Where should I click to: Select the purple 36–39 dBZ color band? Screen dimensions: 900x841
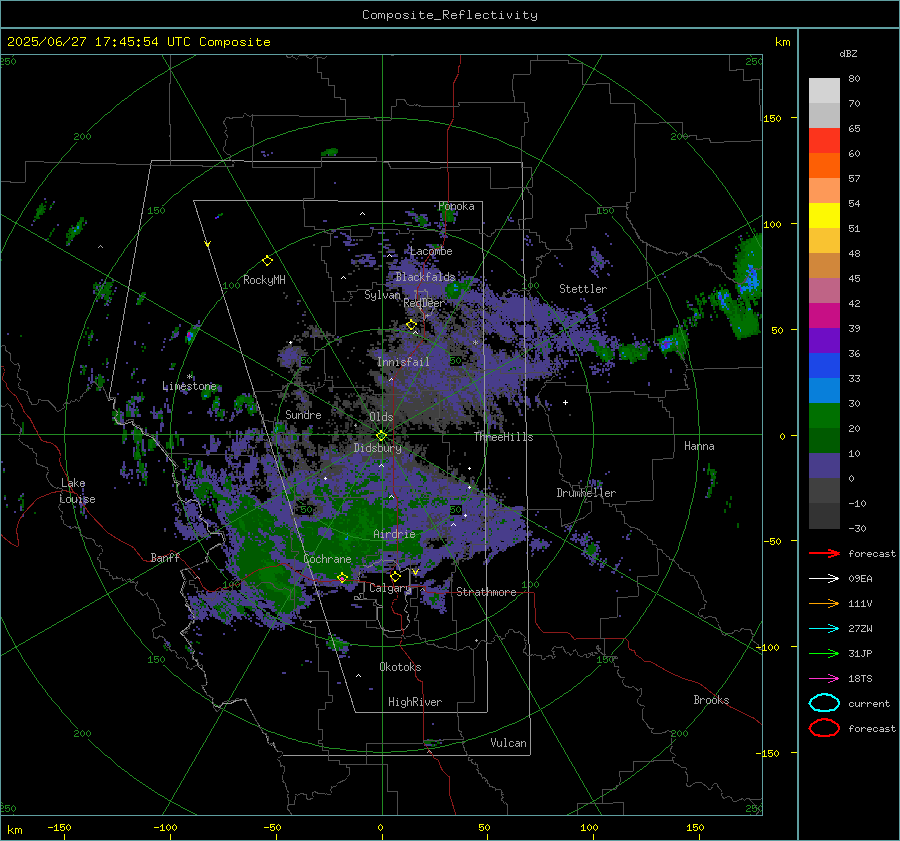tap(824, 340)
